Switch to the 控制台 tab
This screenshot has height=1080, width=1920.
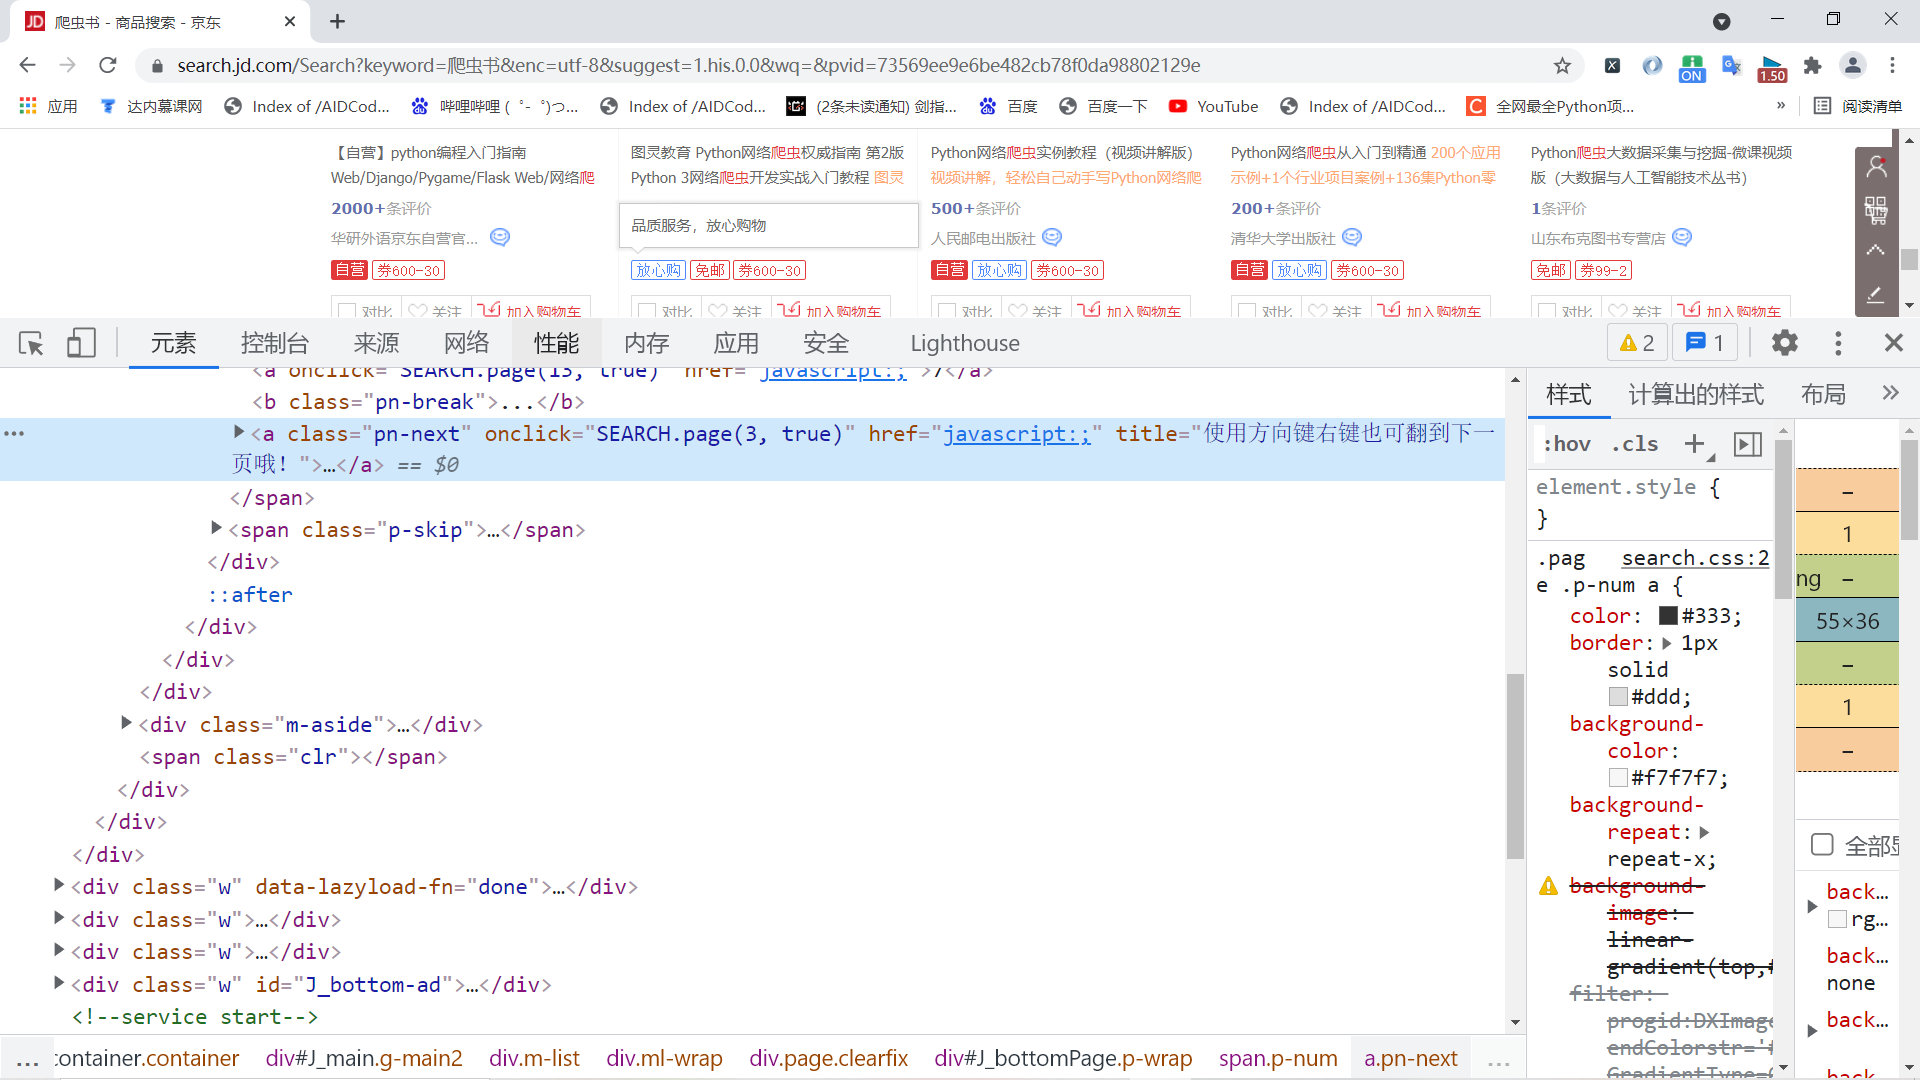tap(275, 343)
